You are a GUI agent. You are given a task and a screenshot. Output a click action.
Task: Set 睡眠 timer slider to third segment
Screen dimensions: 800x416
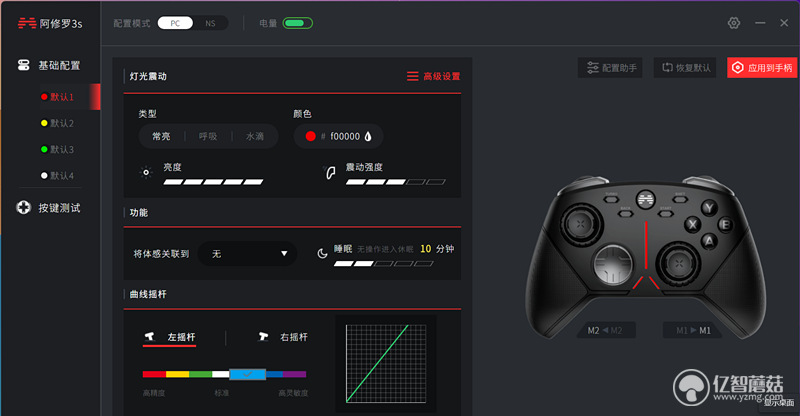384,264
